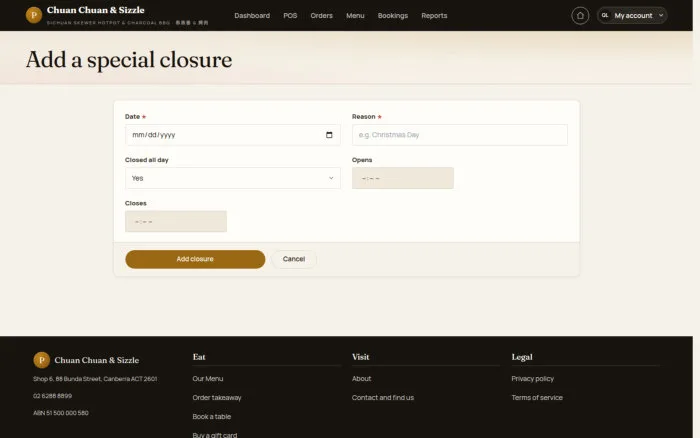Open Contact and find us link

(383, 397)
